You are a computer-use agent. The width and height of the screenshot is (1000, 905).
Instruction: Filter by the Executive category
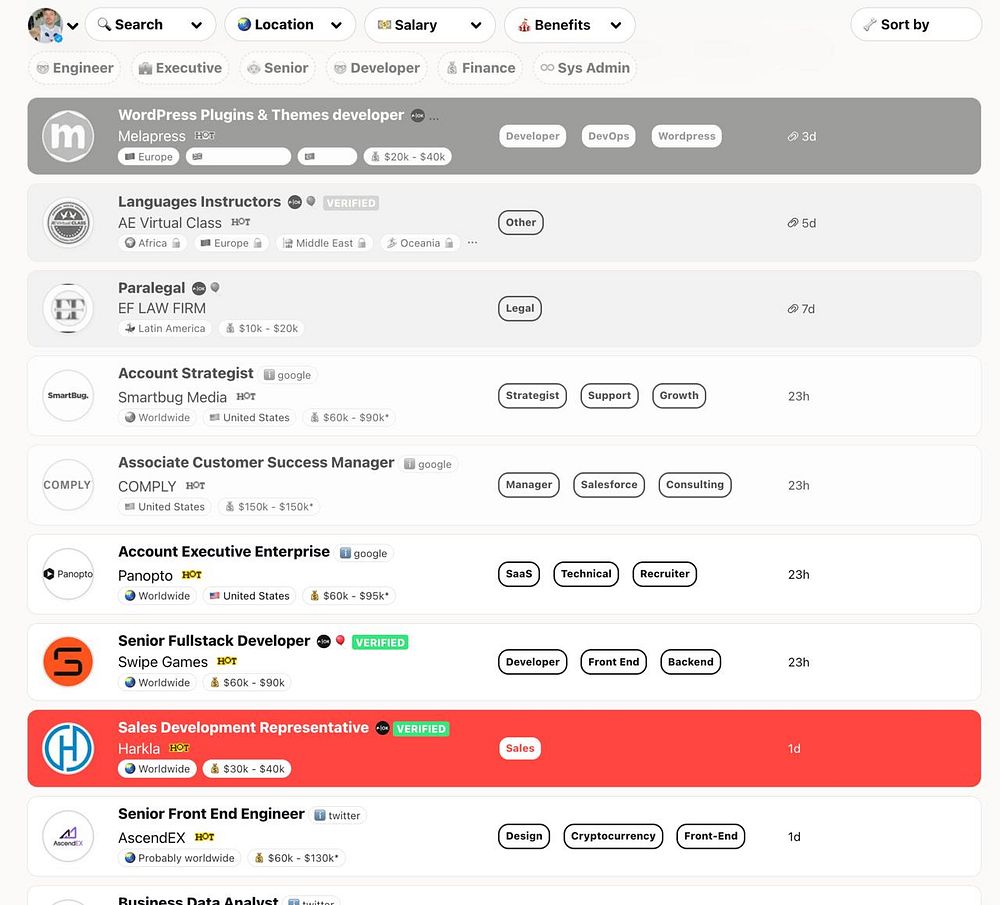click(x=180, y=68)
